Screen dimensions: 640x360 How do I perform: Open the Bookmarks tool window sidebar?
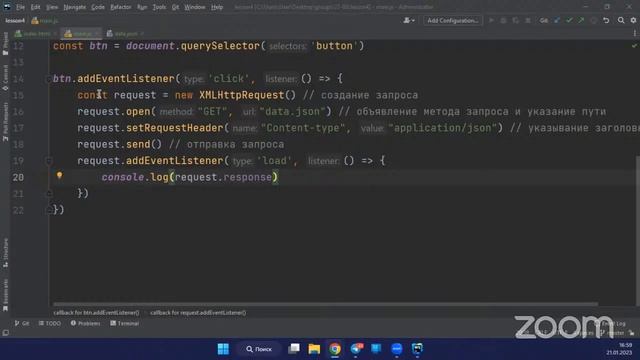coord(5,295)
